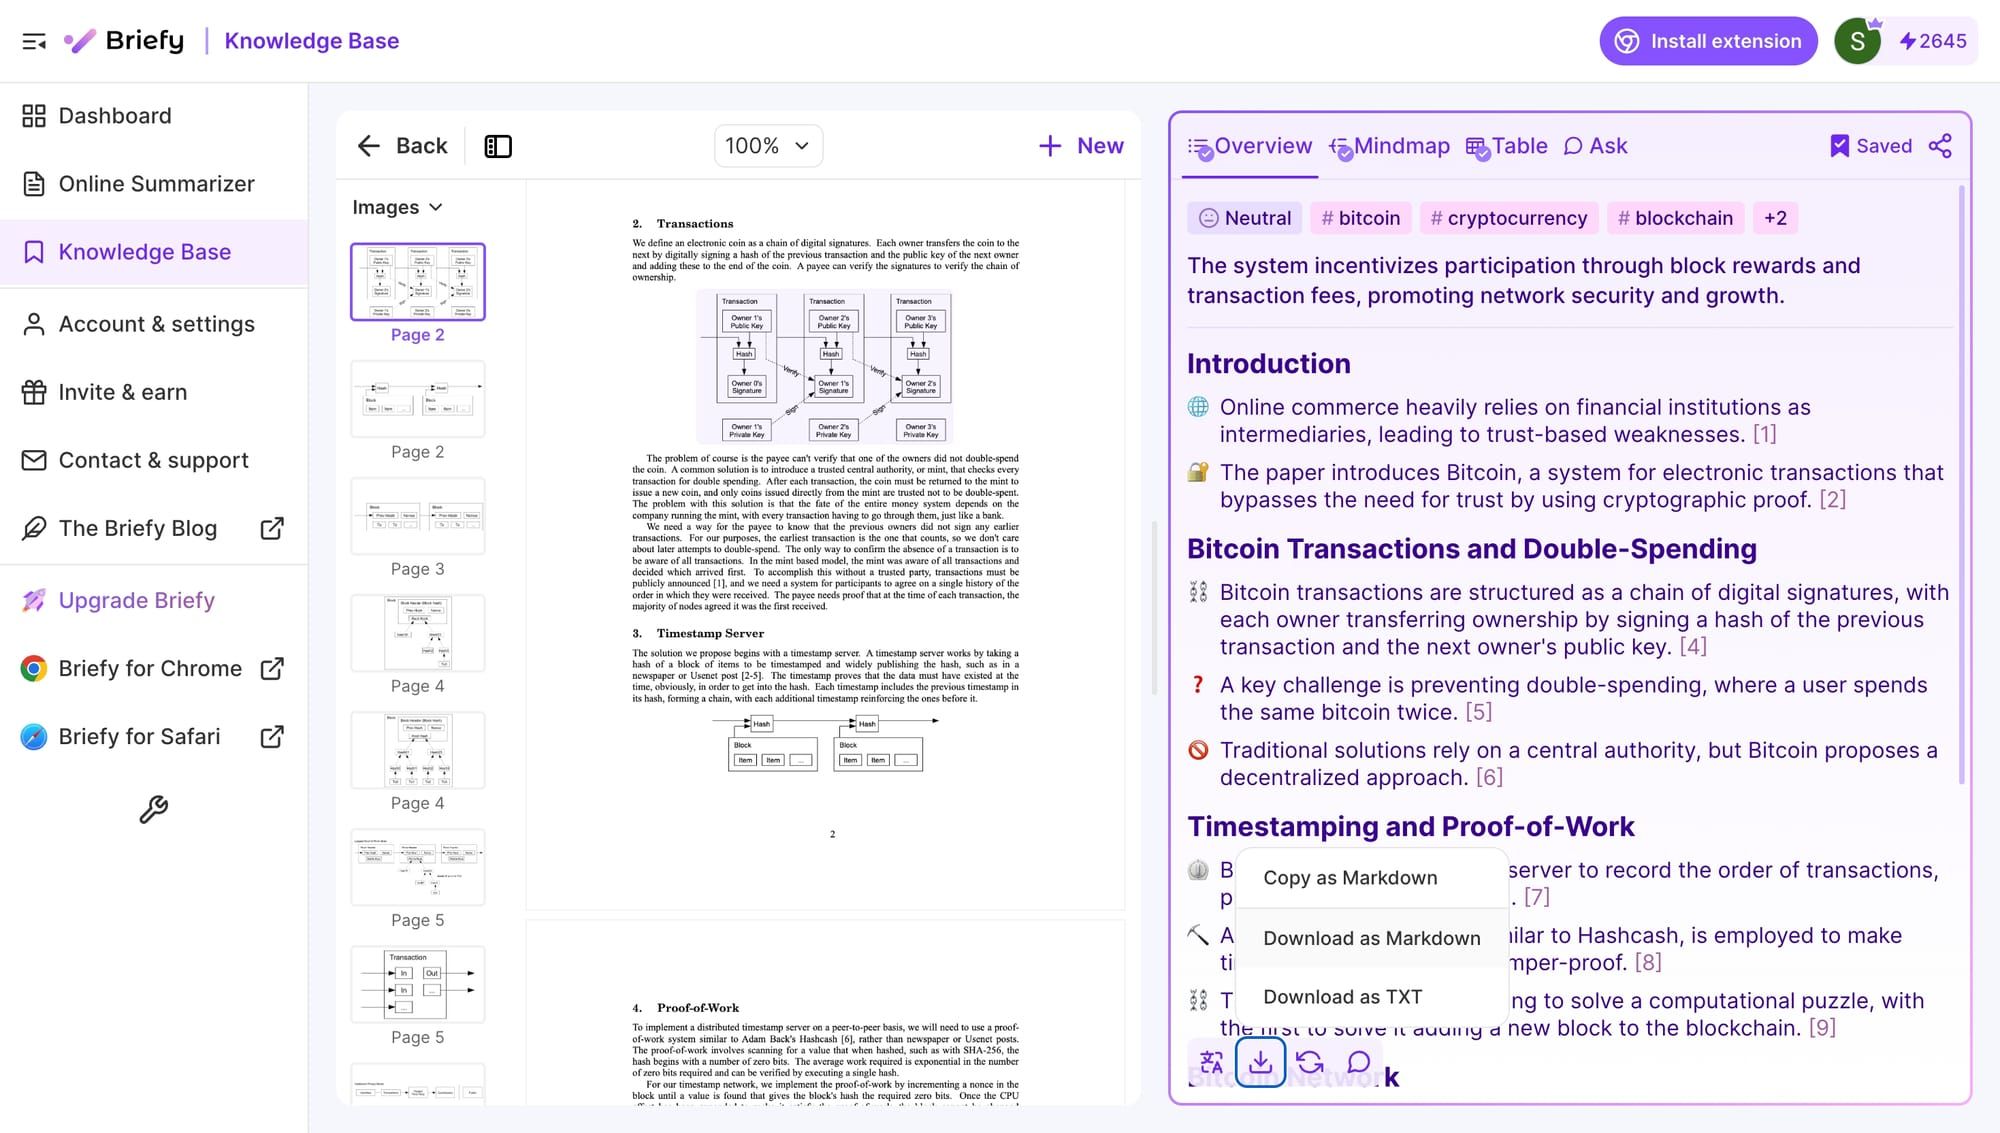The height and width of the screenshot is (1133, 2000).
Task: Click the translate summary icon
Action: [1211, 1062]
